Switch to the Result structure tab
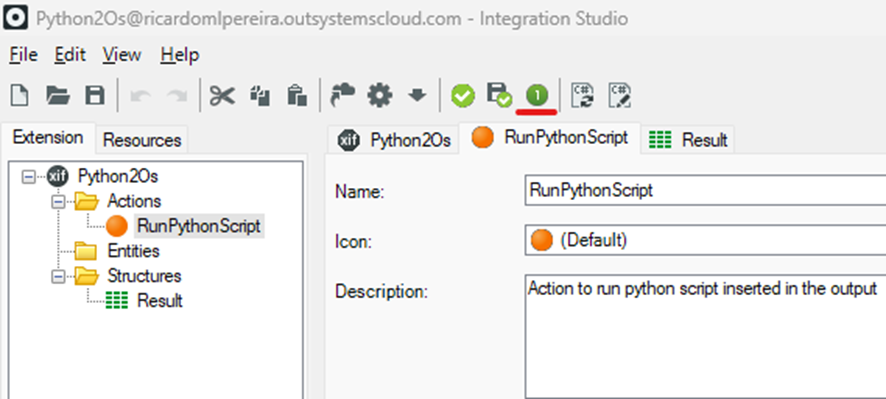The image size is (886, 399). click(687, 139)
